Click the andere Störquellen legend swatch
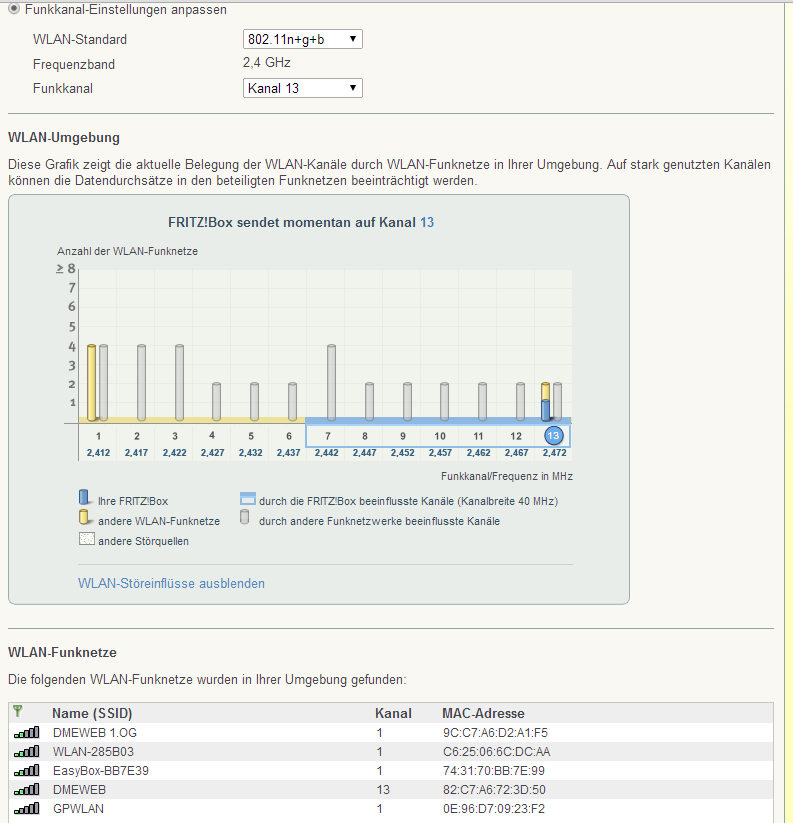 [x=85, y=540]
